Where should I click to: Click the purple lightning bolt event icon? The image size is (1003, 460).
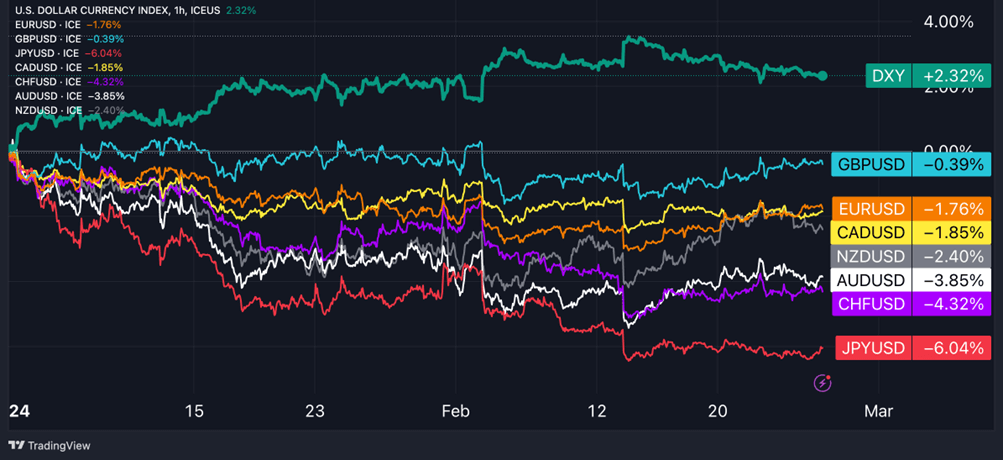pos(823,382)
